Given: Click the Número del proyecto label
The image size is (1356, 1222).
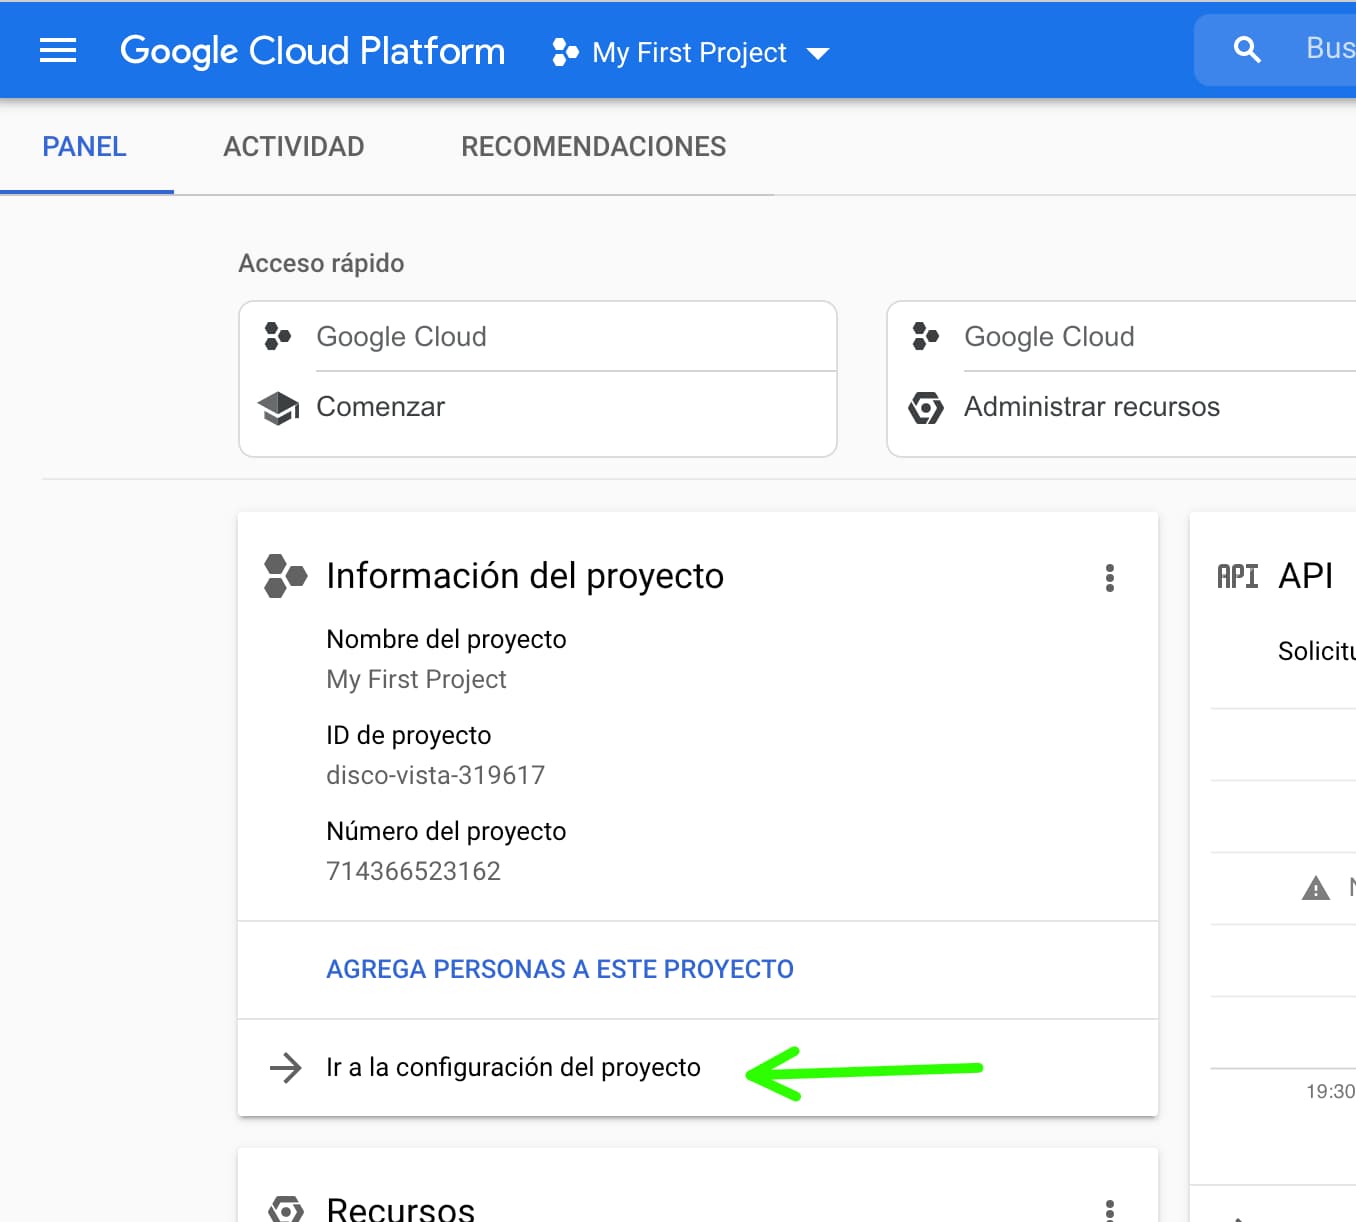Looking at the screenshot, I should coord(446,831).
